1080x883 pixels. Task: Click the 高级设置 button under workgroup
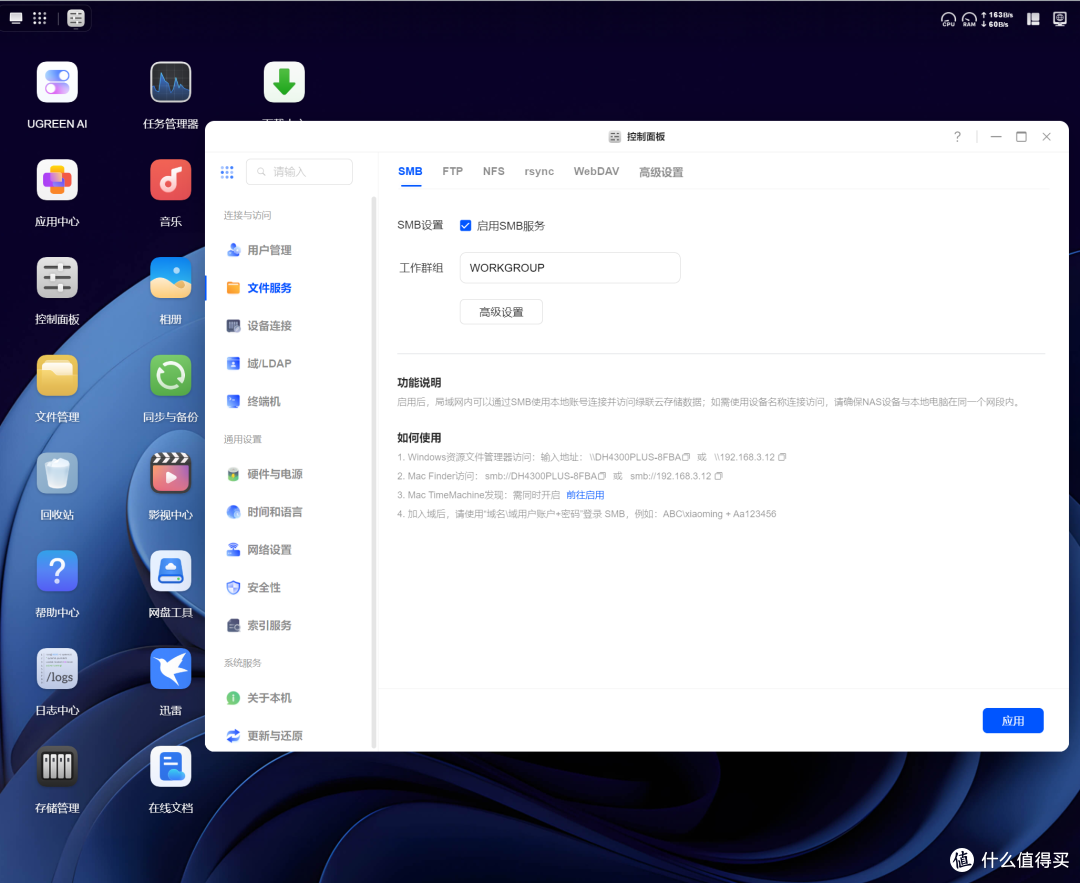[501, 312]
